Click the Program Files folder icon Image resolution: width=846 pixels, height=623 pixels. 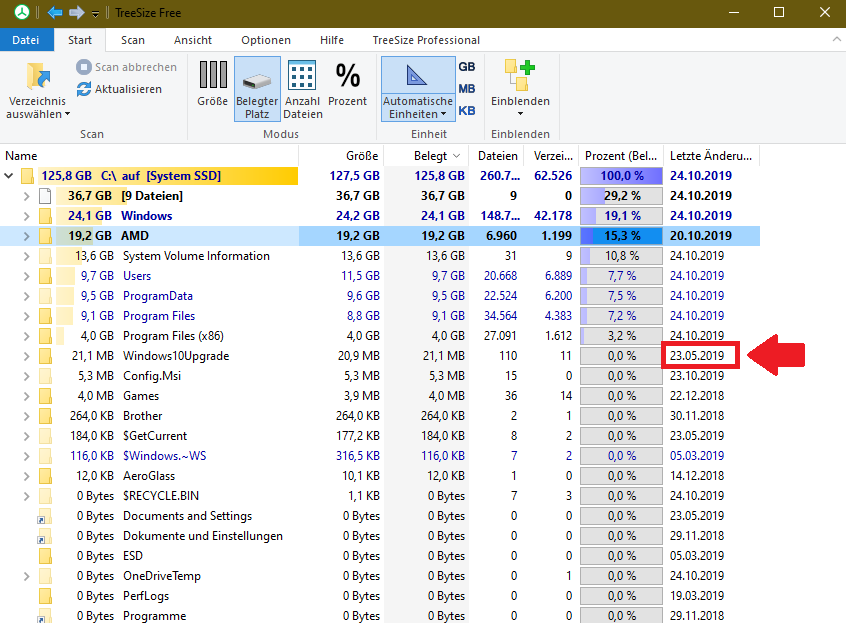[45, 316]
